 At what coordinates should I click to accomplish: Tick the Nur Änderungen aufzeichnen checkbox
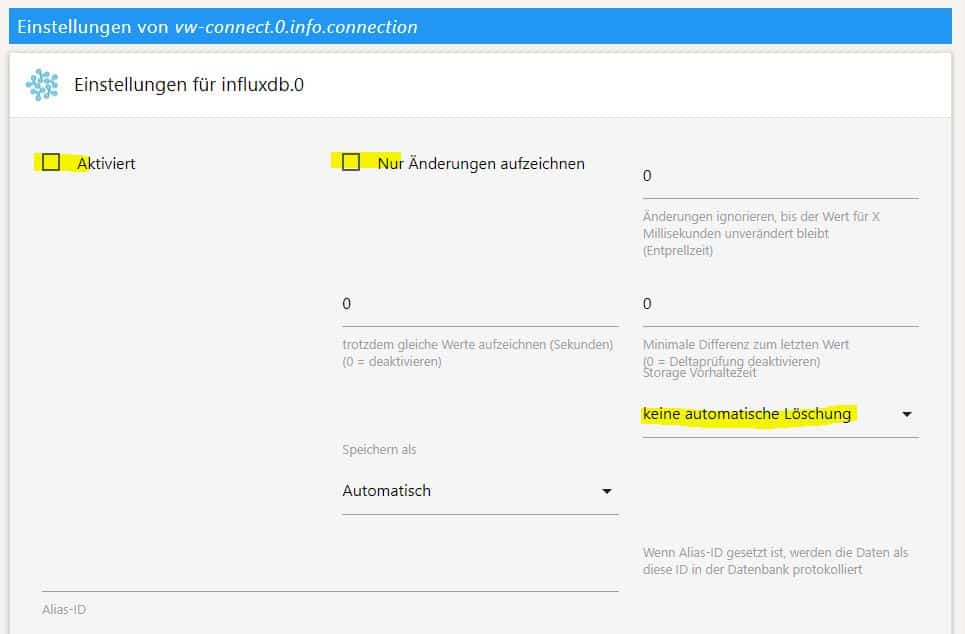tap(351, 162)
